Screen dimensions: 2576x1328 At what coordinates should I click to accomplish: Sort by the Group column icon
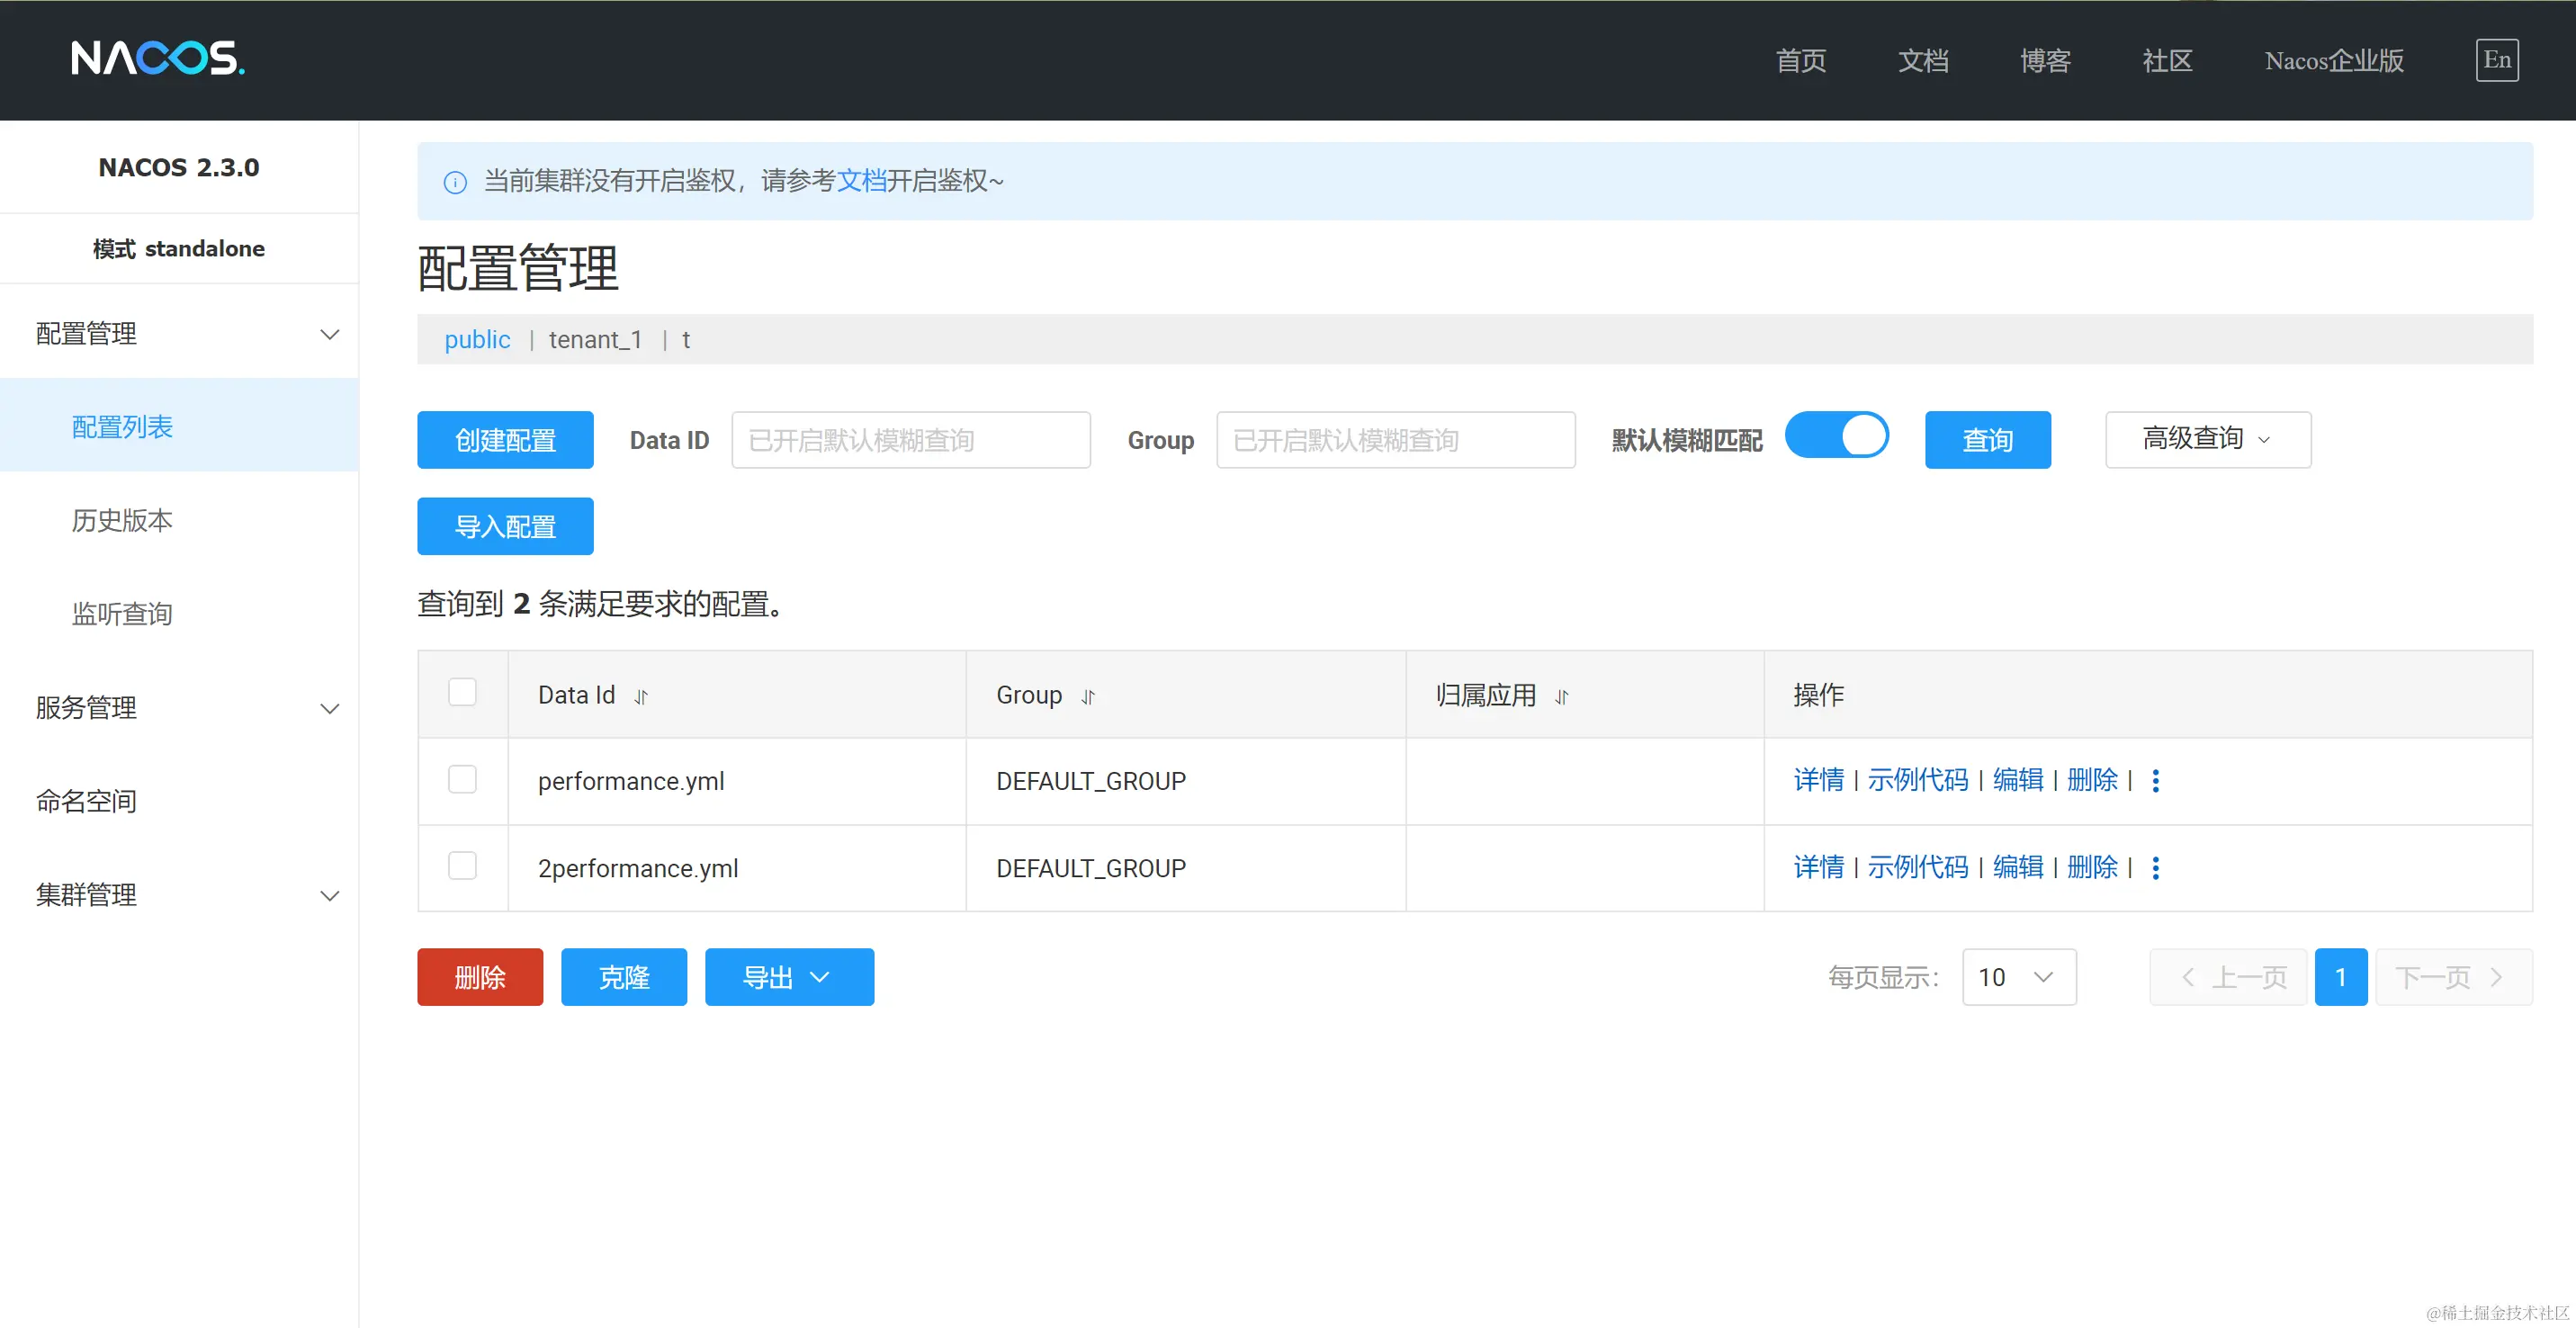point(1088,697)
